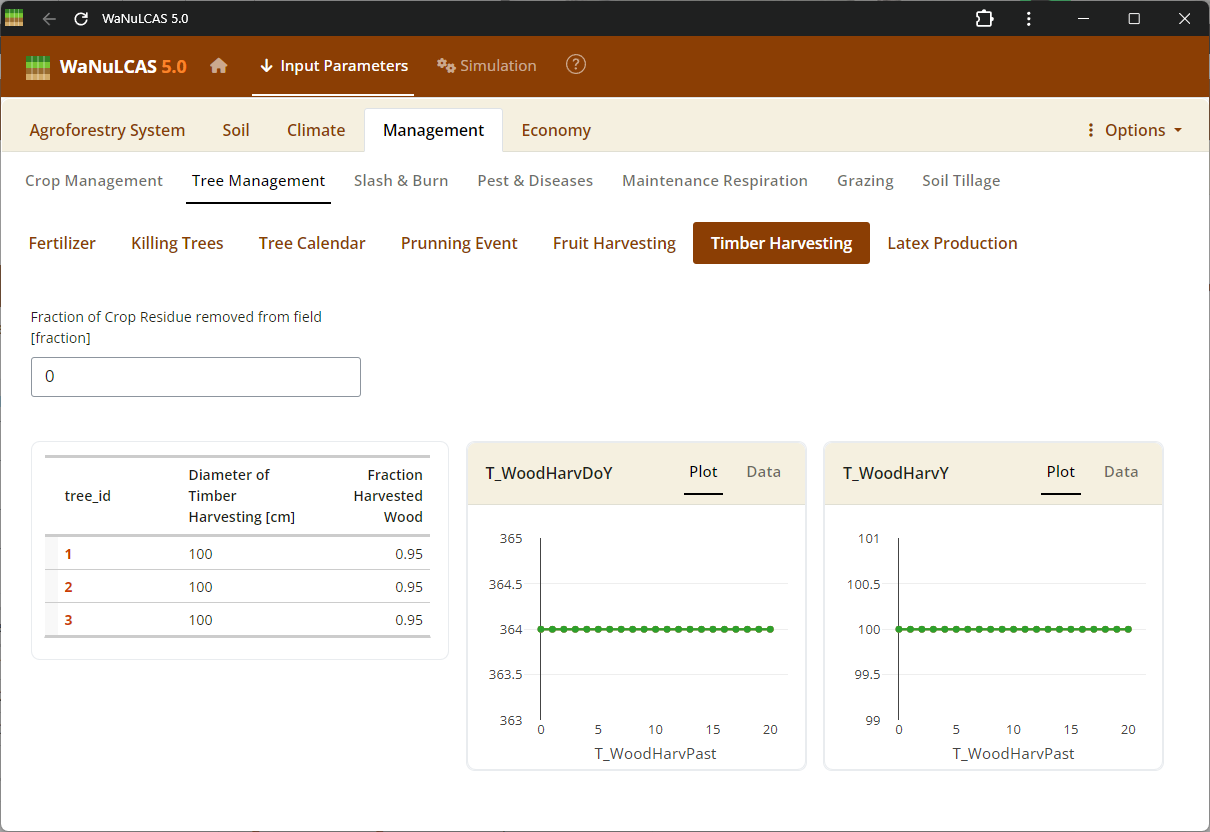Click the back arrow in title bar

(x=49, y=19)
